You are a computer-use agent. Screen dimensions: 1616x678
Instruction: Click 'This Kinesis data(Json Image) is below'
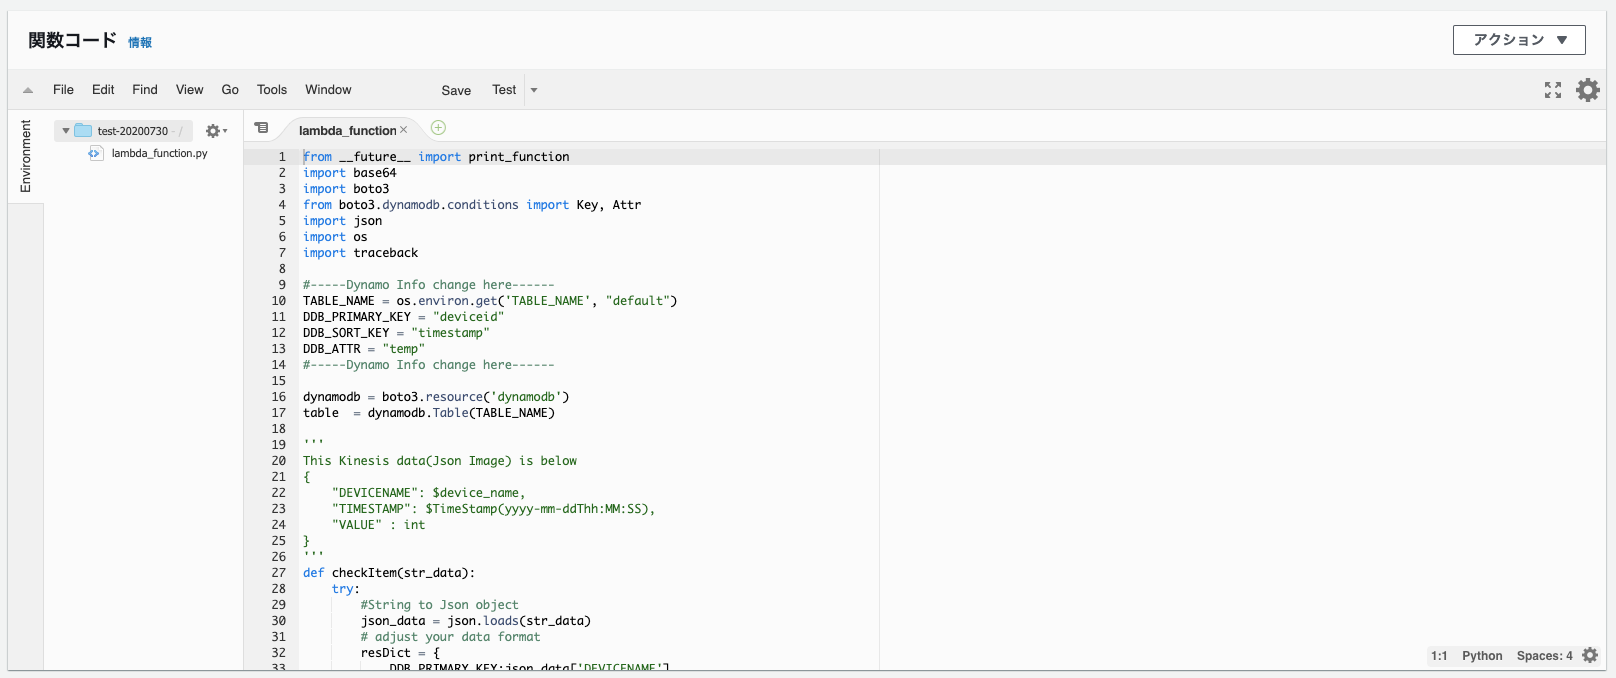click(440, 461)
